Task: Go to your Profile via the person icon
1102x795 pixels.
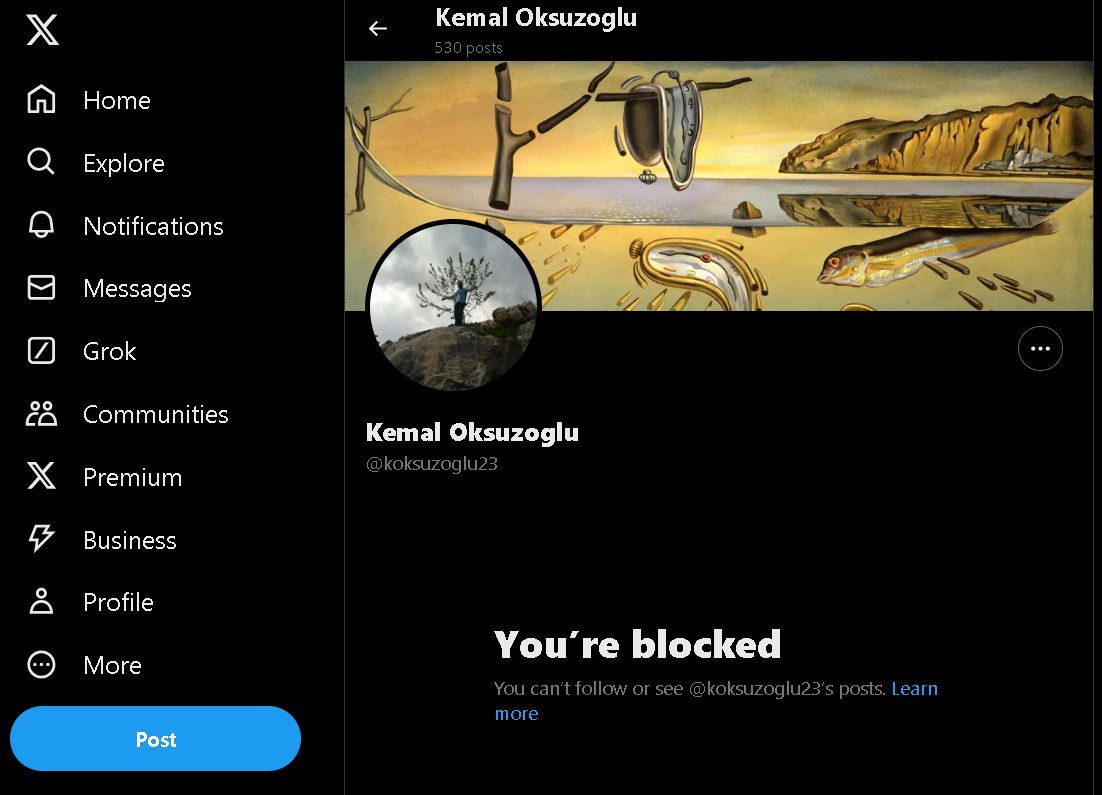Action: (41, 601)
